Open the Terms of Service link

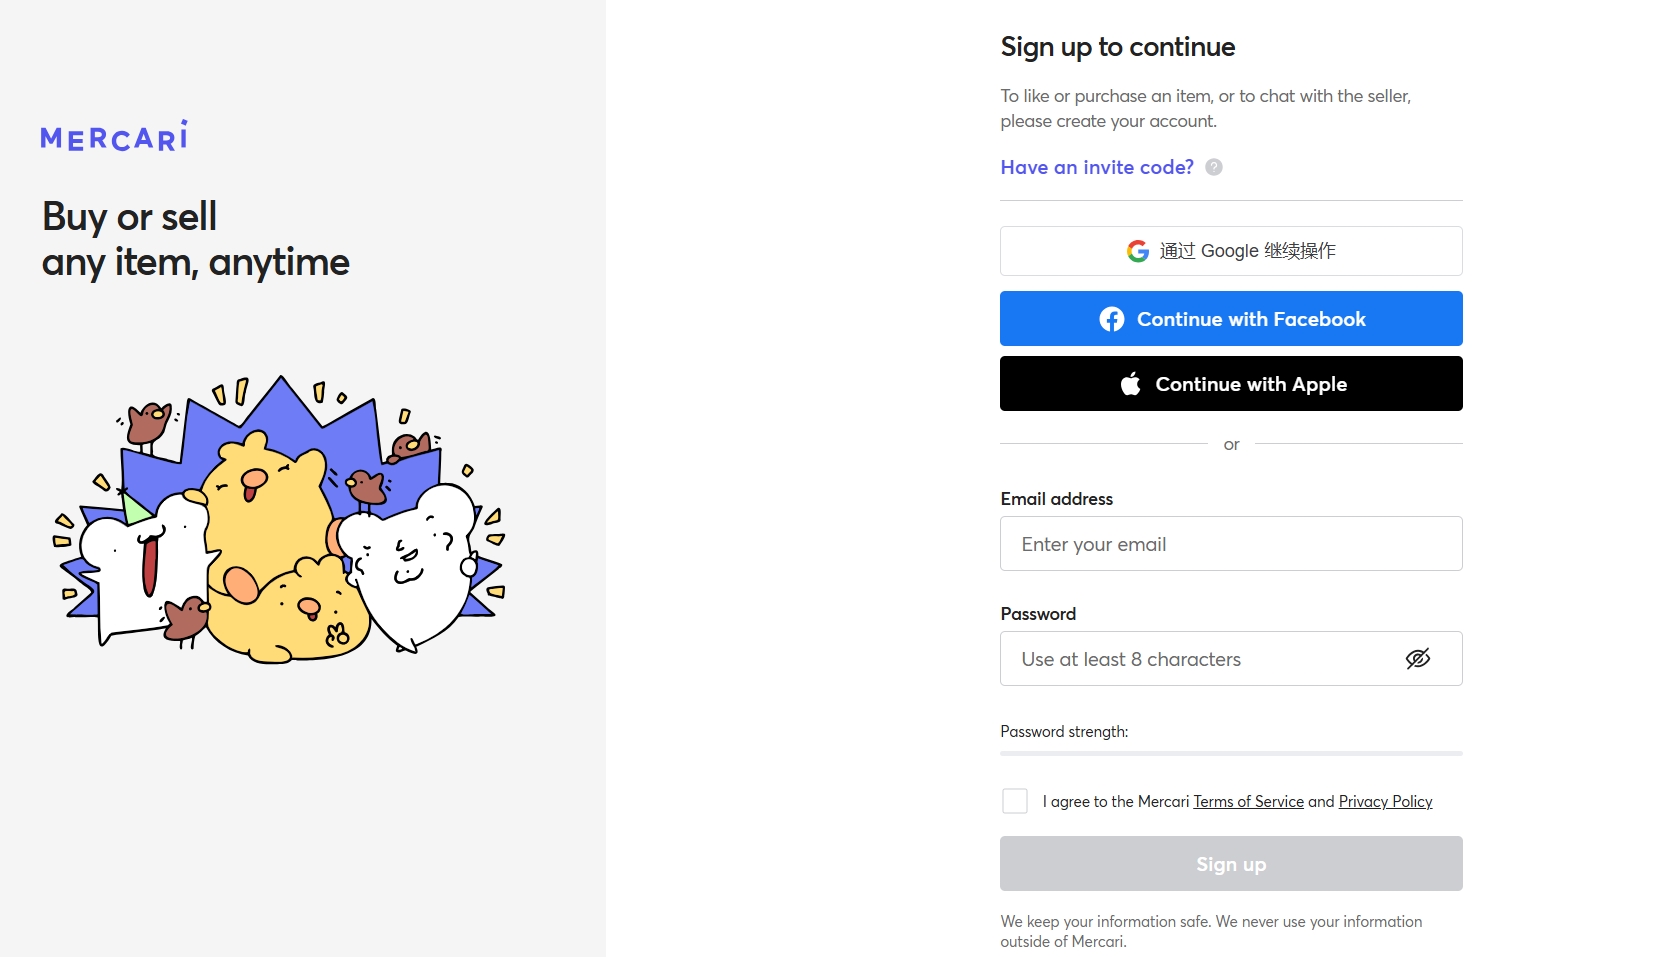1248,802
